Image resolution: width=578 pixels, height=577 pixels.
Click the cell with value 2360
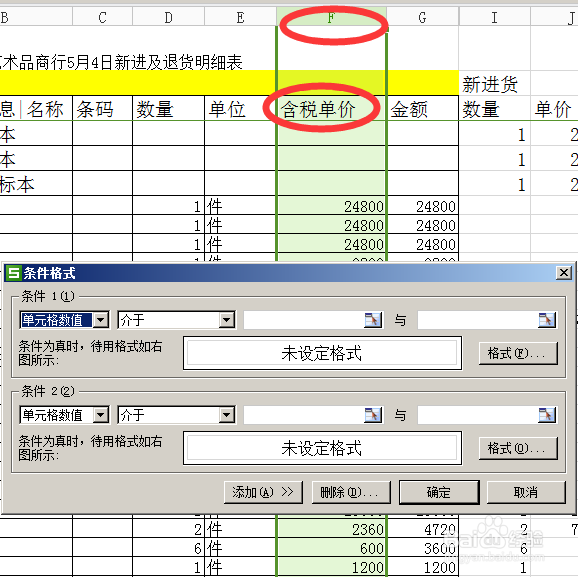(331, 529)
